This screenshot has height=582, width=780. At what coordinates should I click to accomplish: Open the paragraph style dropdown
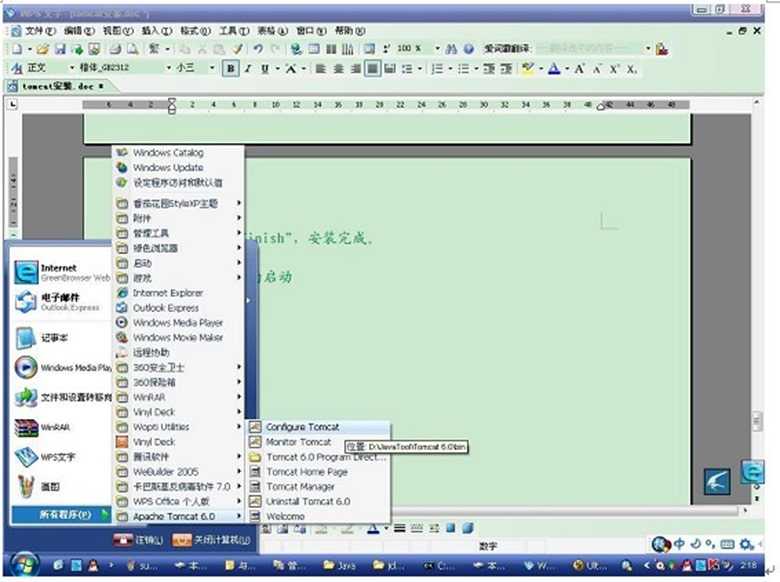[72, 68]
